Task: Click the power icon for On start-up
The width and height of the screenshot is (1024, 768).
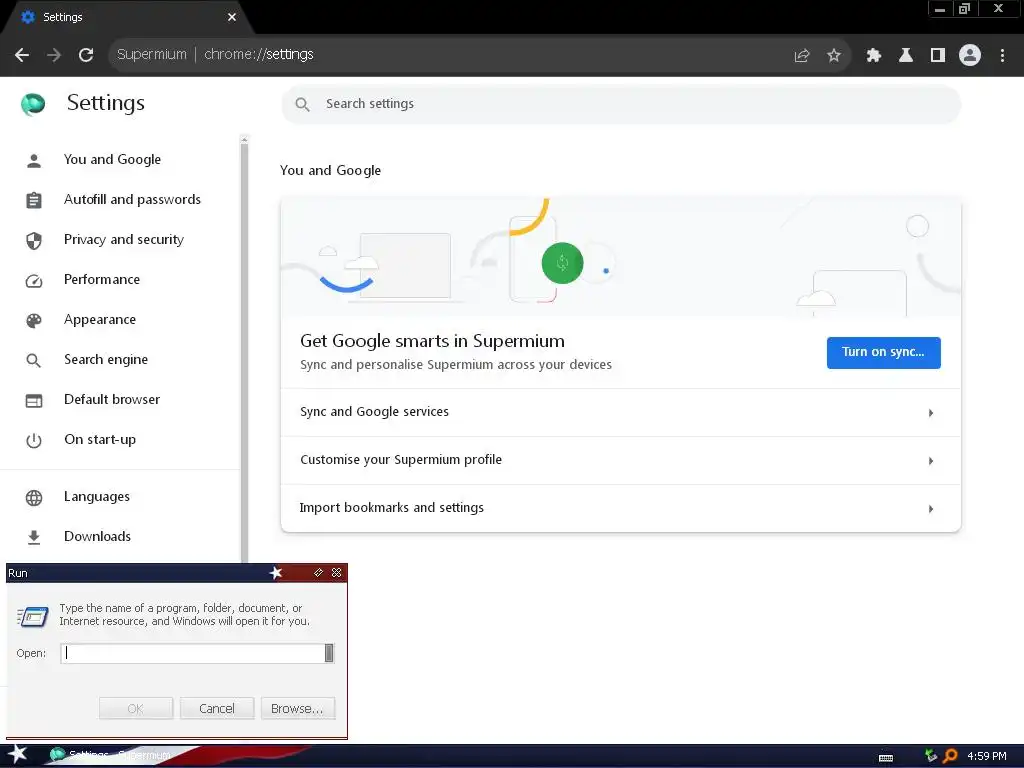Action: click(34, 440)
